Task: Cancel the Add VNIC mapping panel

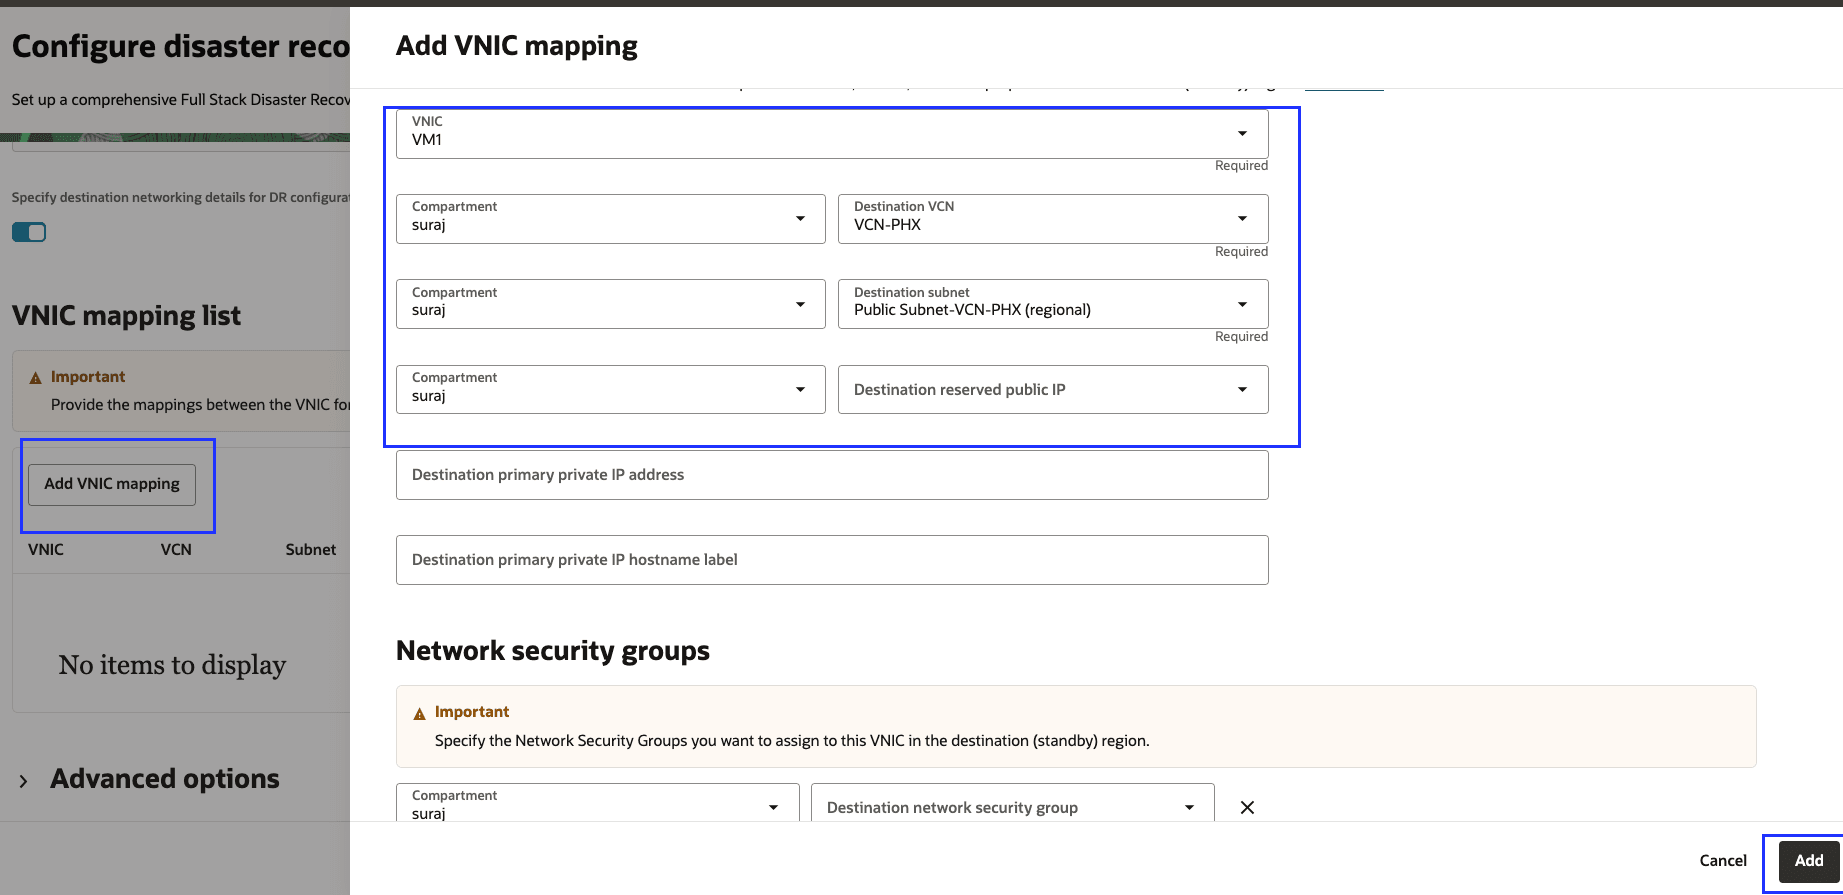Action: pos(1723,860)
